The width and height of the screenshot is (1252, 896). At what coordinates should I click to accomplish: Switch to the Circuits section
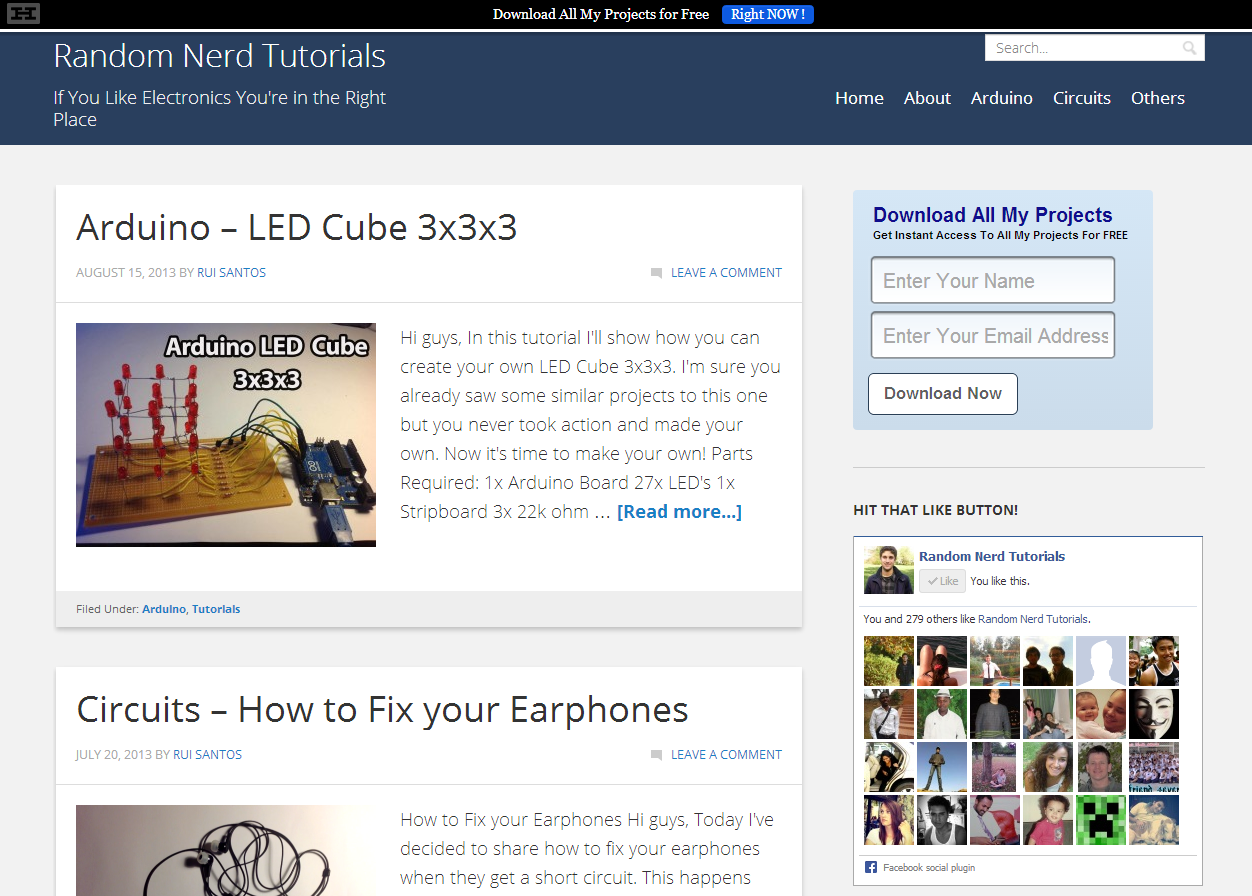1081,97
